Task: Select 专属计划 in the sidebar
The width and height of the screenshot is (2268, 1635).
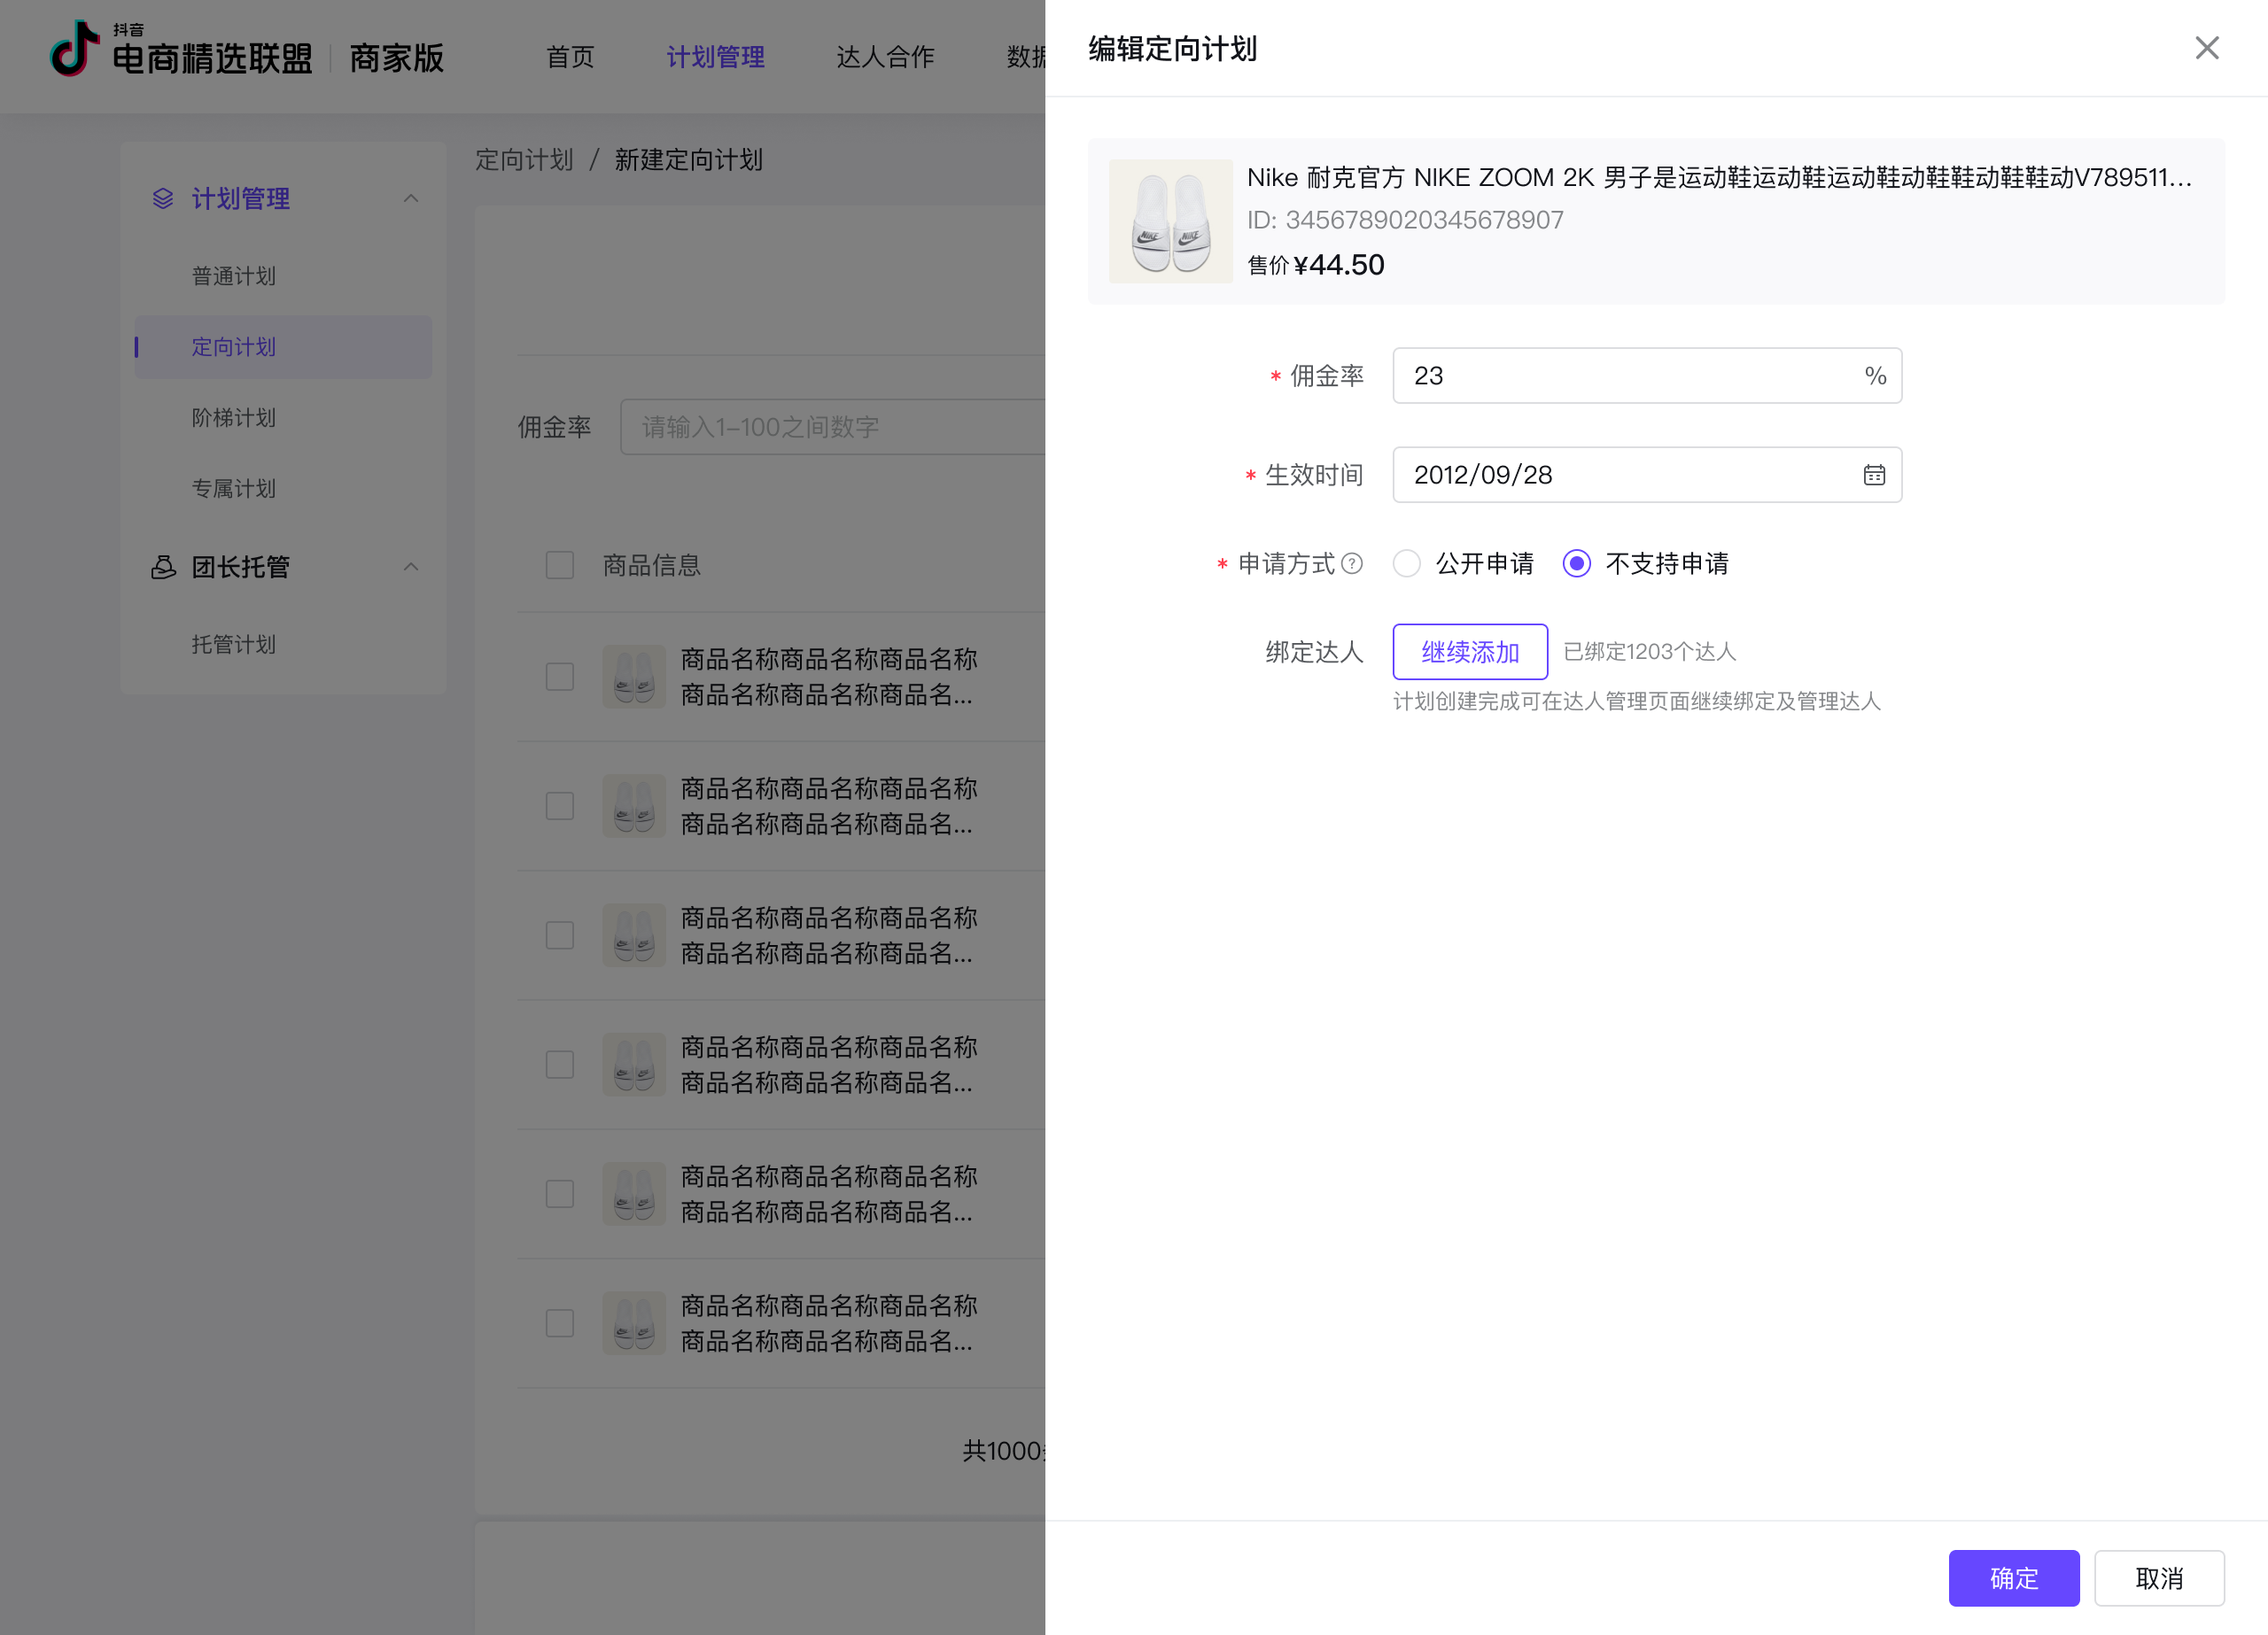Action: coord(234,489)
